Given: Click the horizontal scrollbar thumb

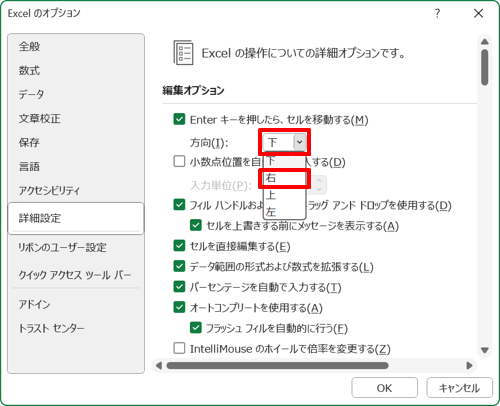Looking at the screenshot, I should [x=277, y=366].
